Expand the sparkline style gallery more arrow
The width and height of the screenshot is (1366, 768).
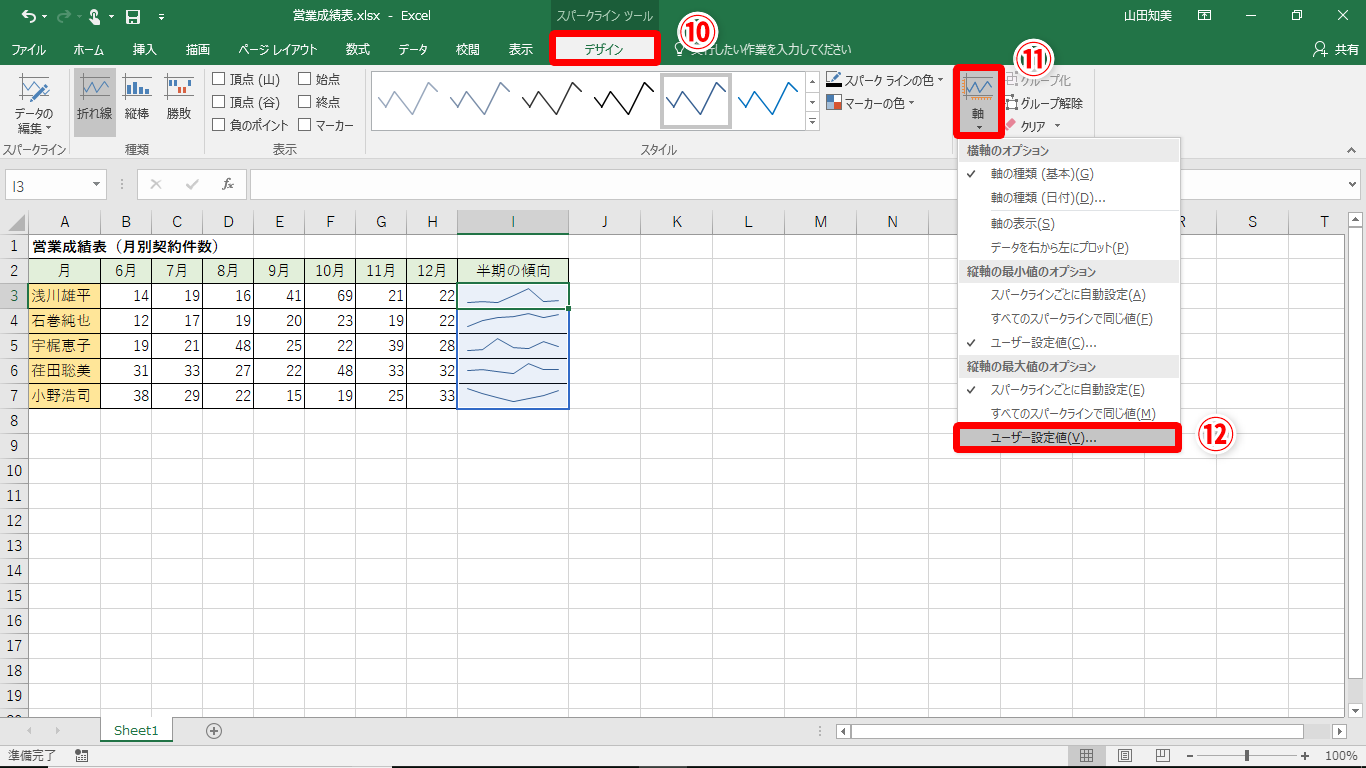[x=812, y=122]
